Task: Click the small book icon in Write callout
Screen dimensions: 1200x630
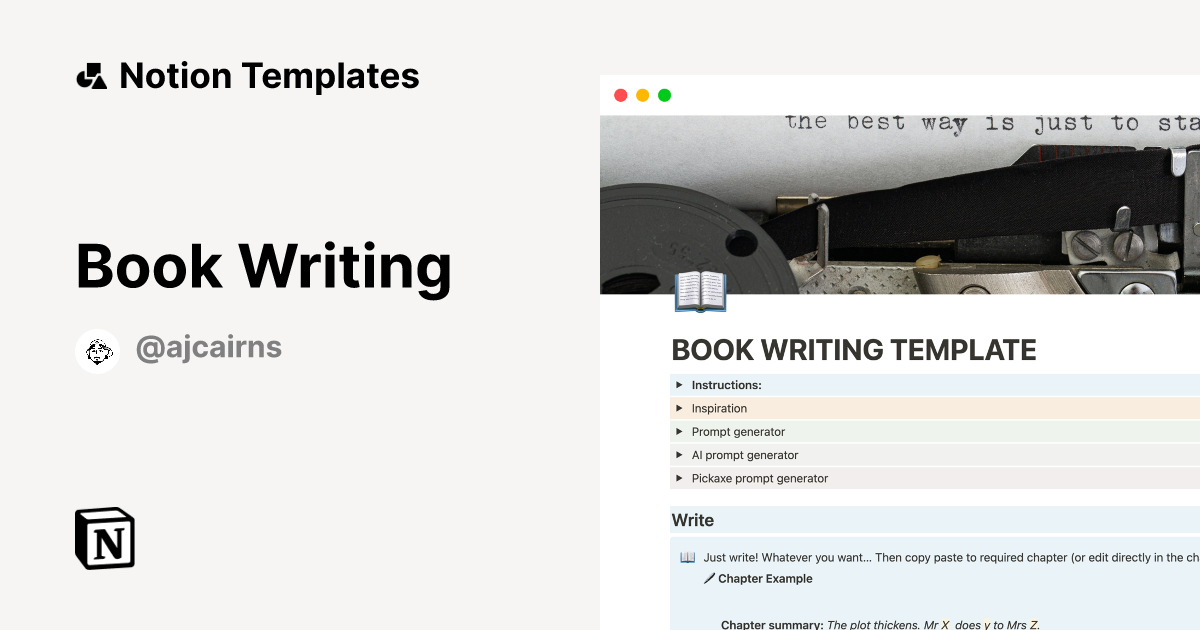Action: point(687,558)
